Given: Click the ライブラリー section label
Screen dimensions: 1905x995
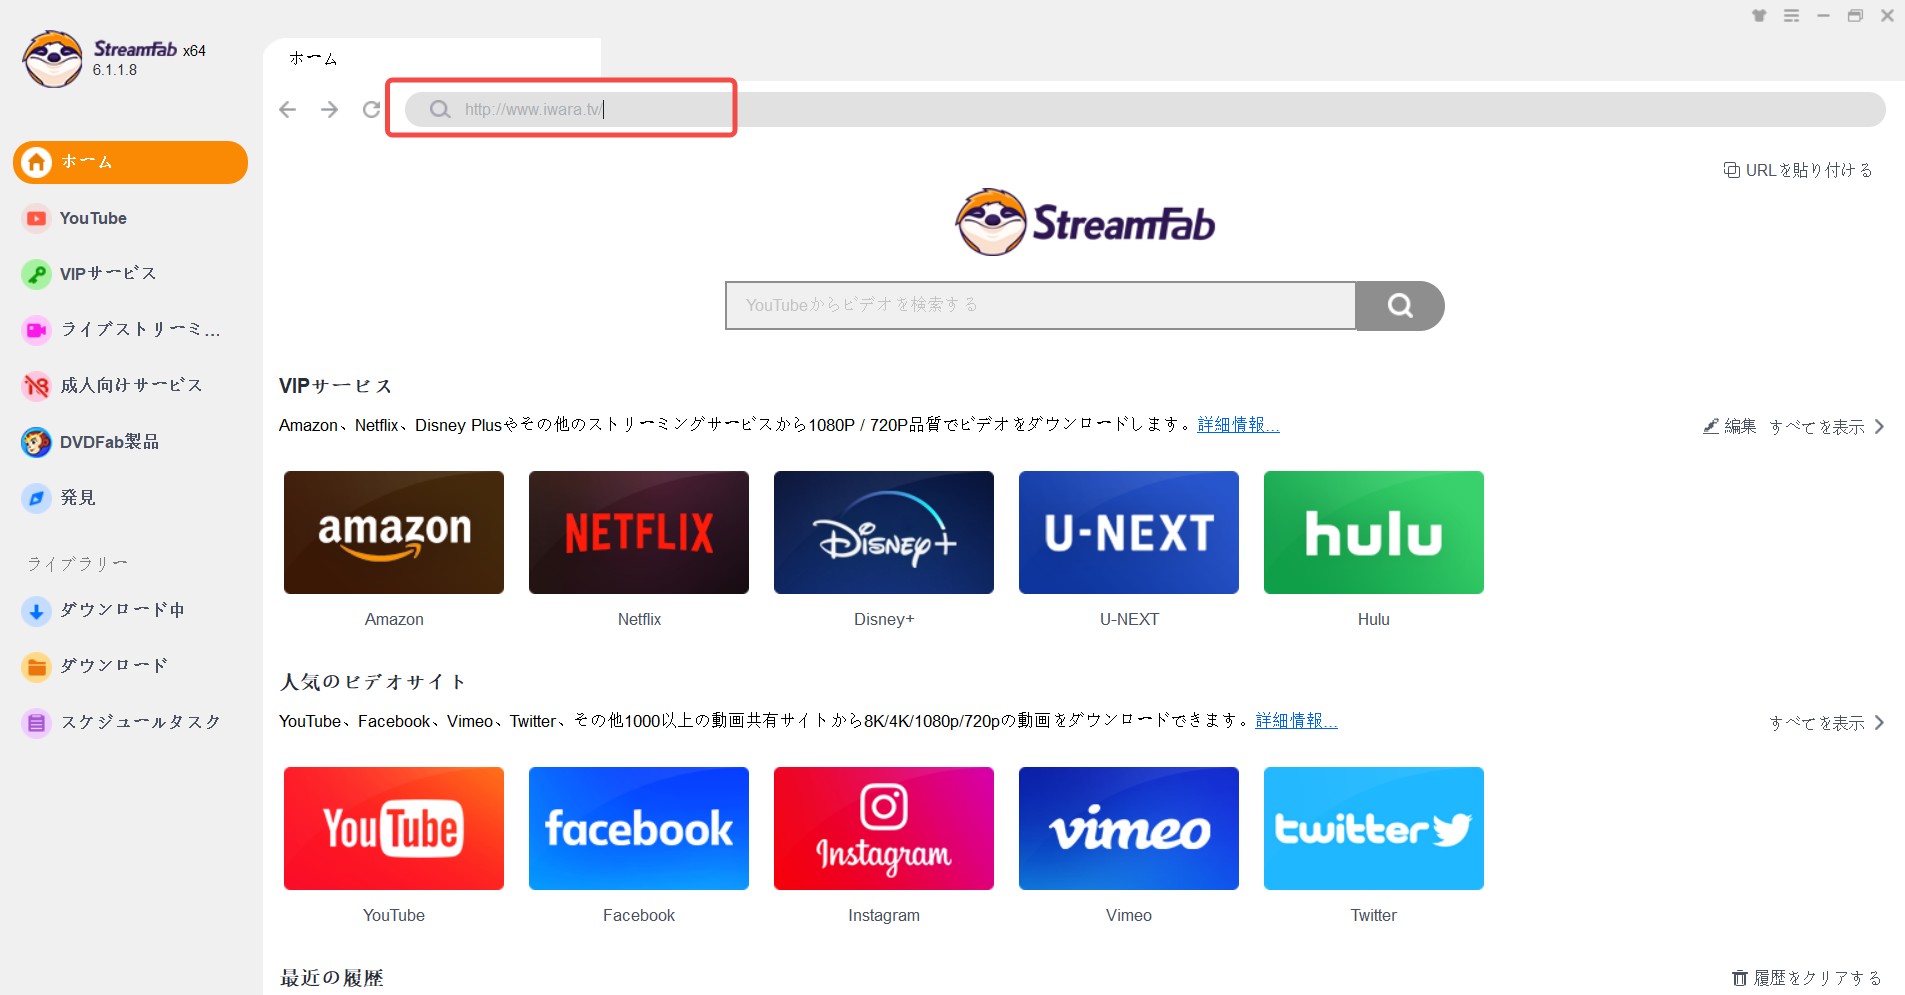Looking at the screenshot, I should coord(77,564).
